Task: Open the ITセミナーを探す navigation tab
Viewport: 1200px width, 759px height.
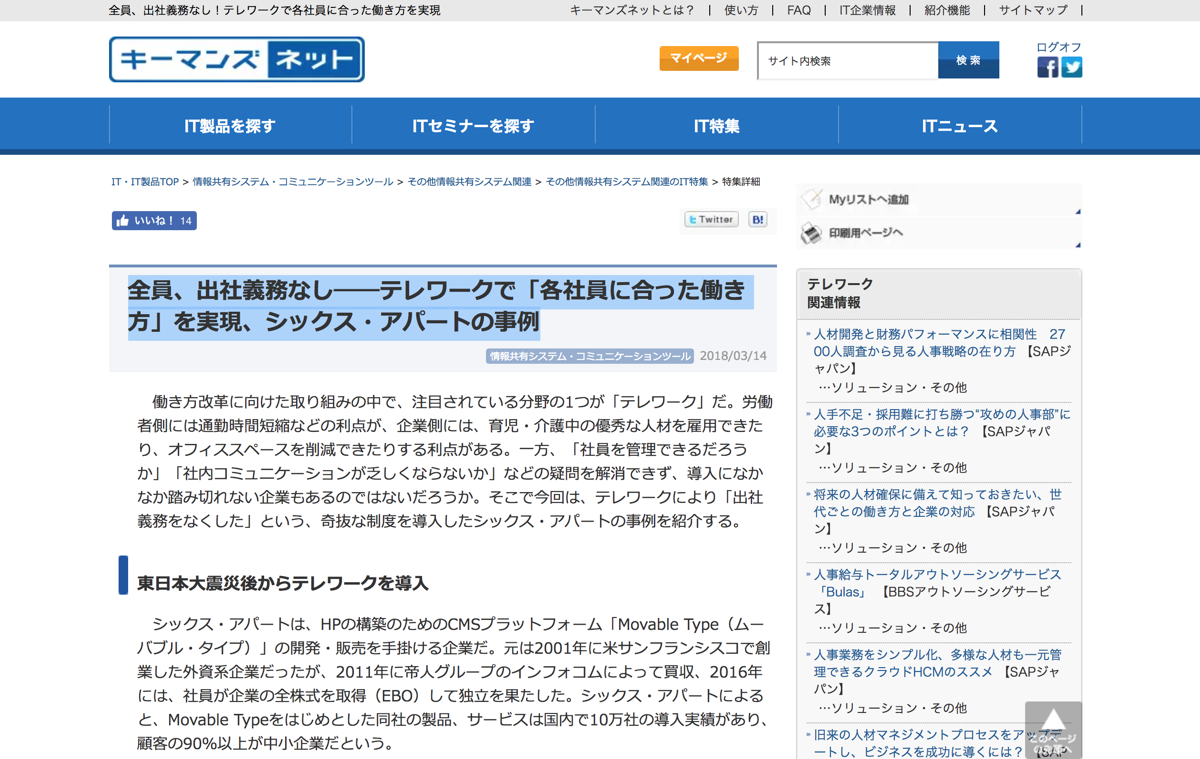Action: coord(473,126)
